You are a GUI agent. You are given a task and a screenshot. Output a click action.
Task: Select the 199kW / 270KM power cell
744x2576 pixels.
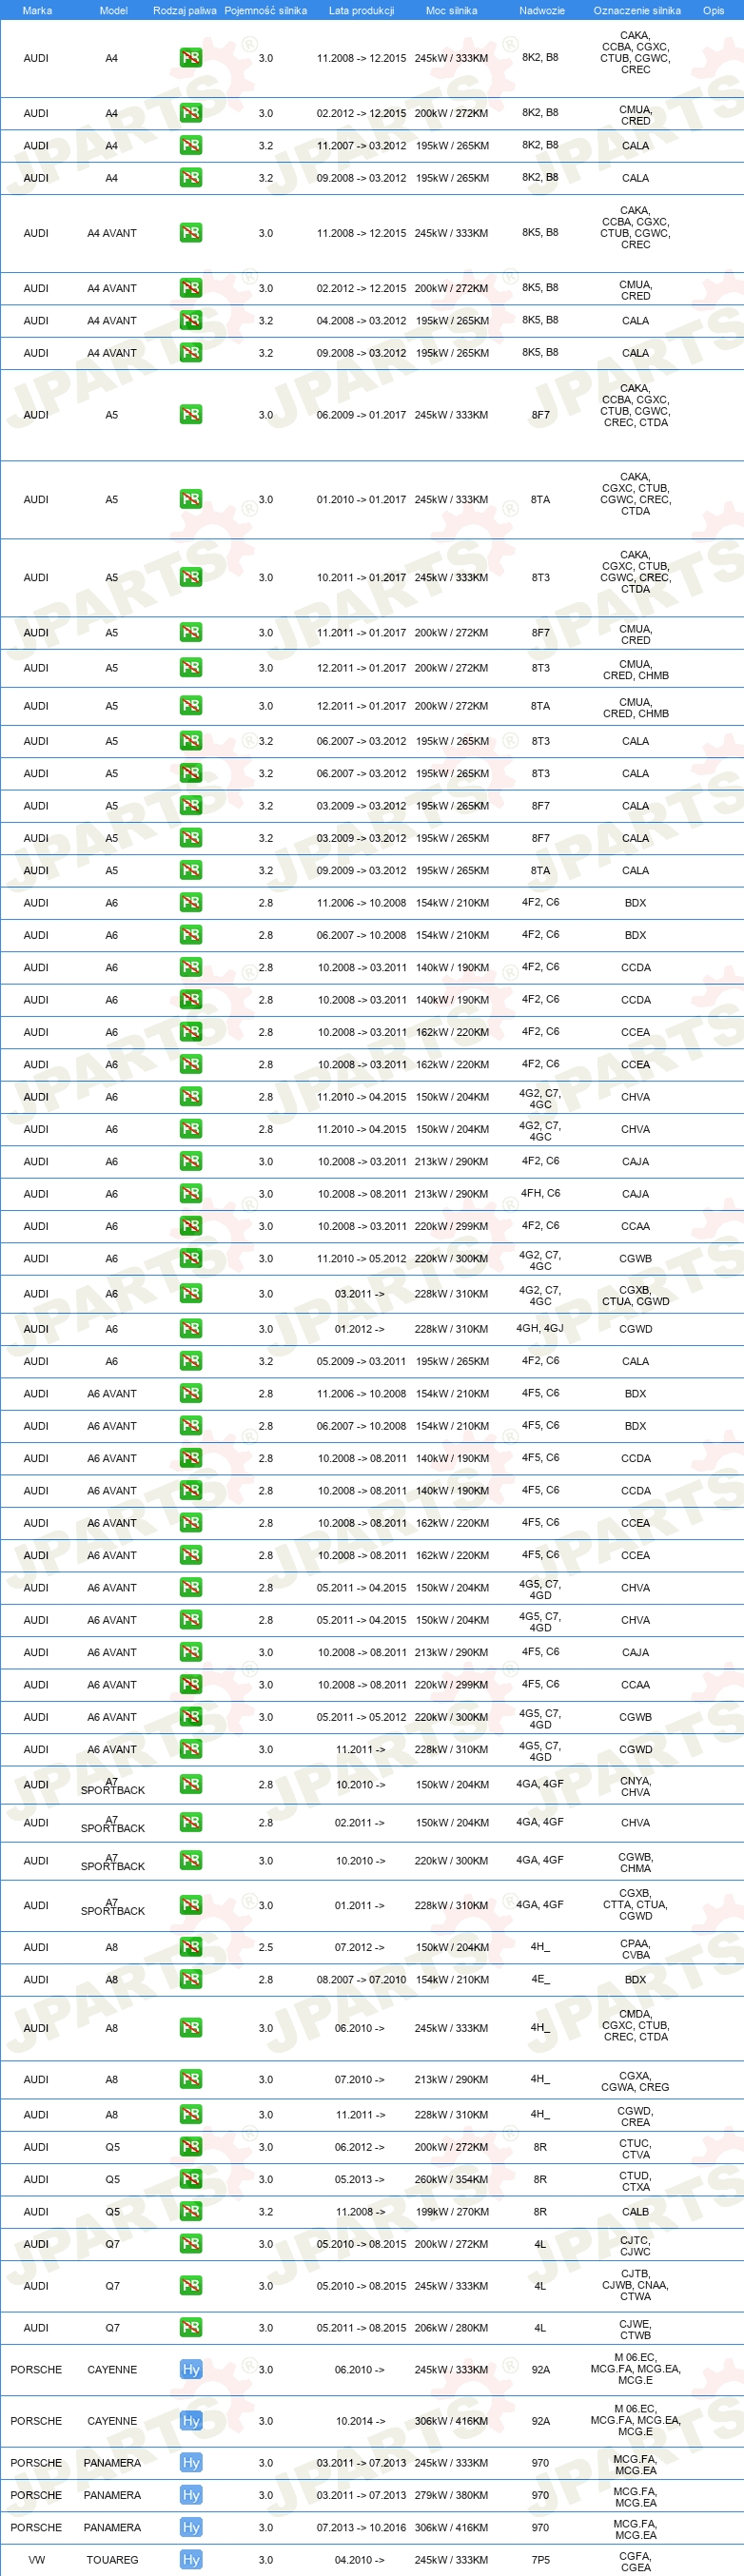(451, 2211)
